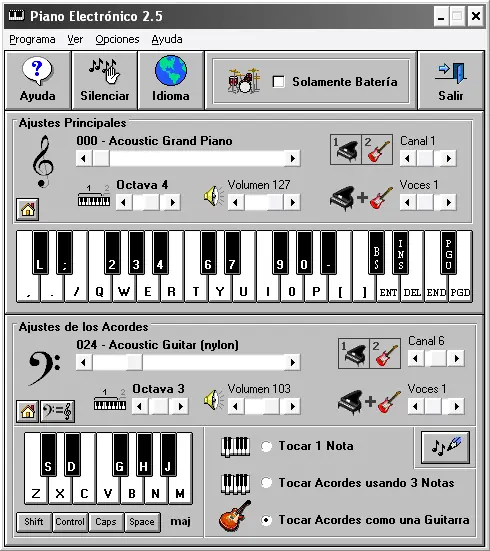Toggle the Caps chord modifier button
Image resolution: width=490 pixels, height=551 pixels.
(x=106, y=522)
